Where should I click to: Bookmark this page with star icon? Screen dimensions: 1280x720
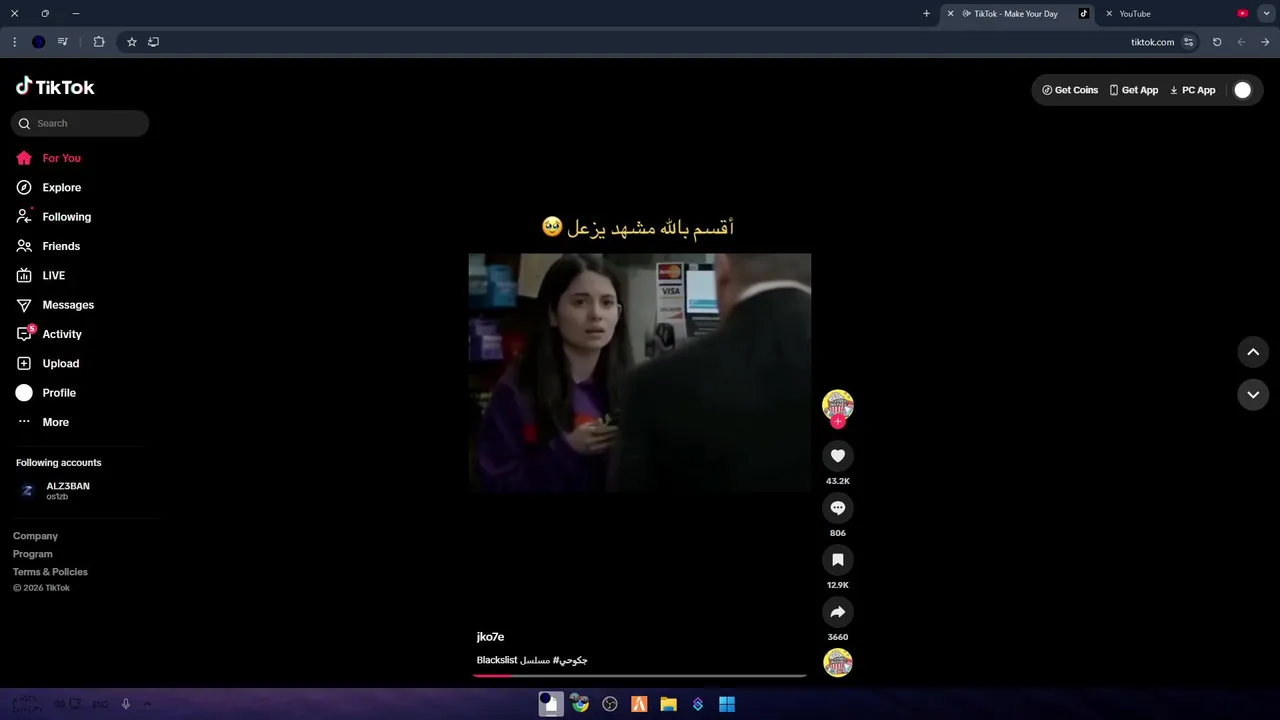[x=131, y=42]
